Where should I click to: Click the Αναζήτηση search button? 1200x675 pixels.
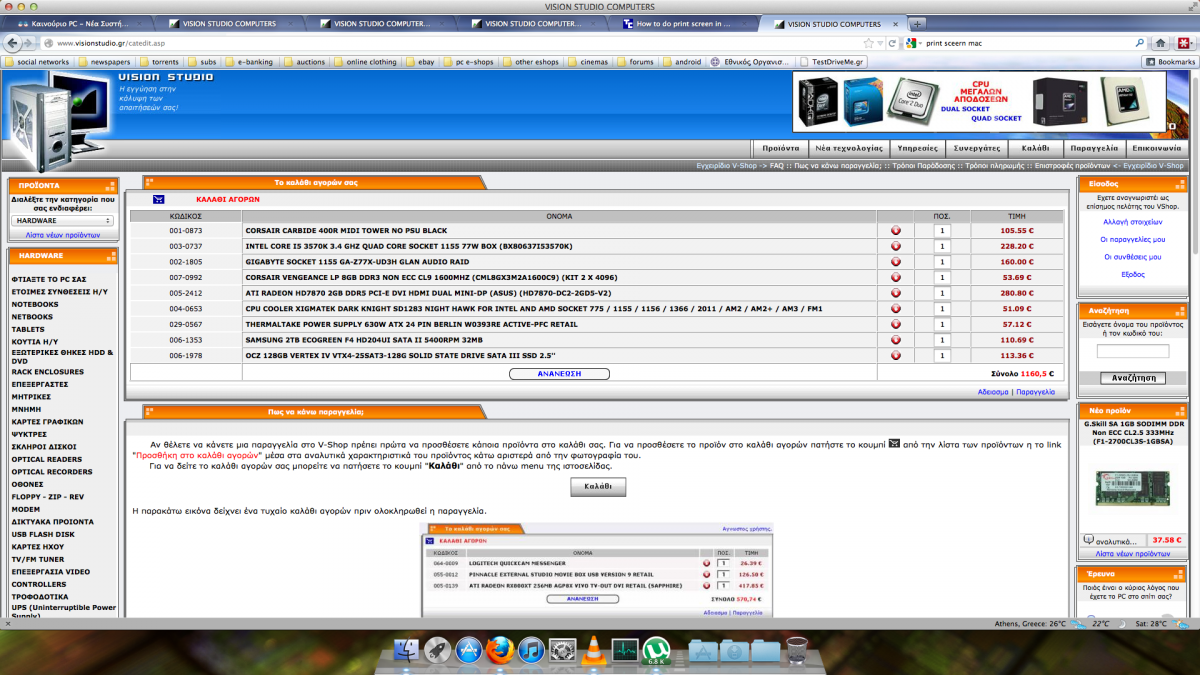click(x=1133, y=378)
